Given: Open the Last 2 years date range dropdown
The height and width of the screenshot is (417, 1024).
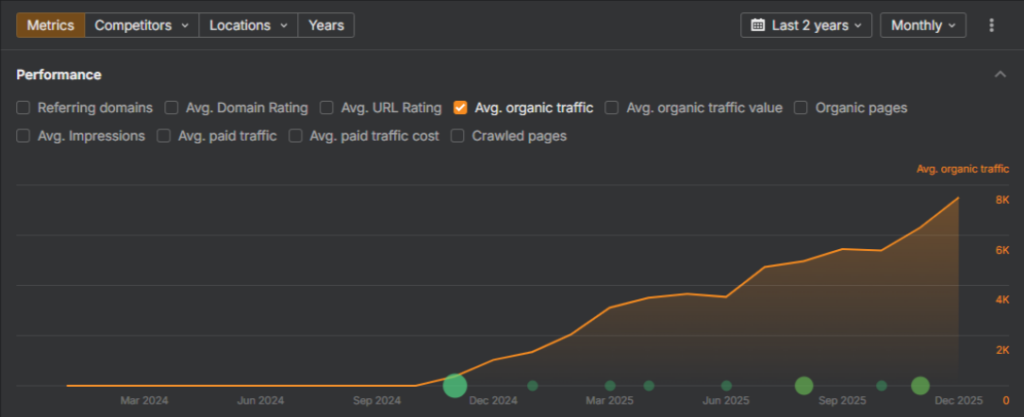Looking at the screenshot, I should [806, 25].
